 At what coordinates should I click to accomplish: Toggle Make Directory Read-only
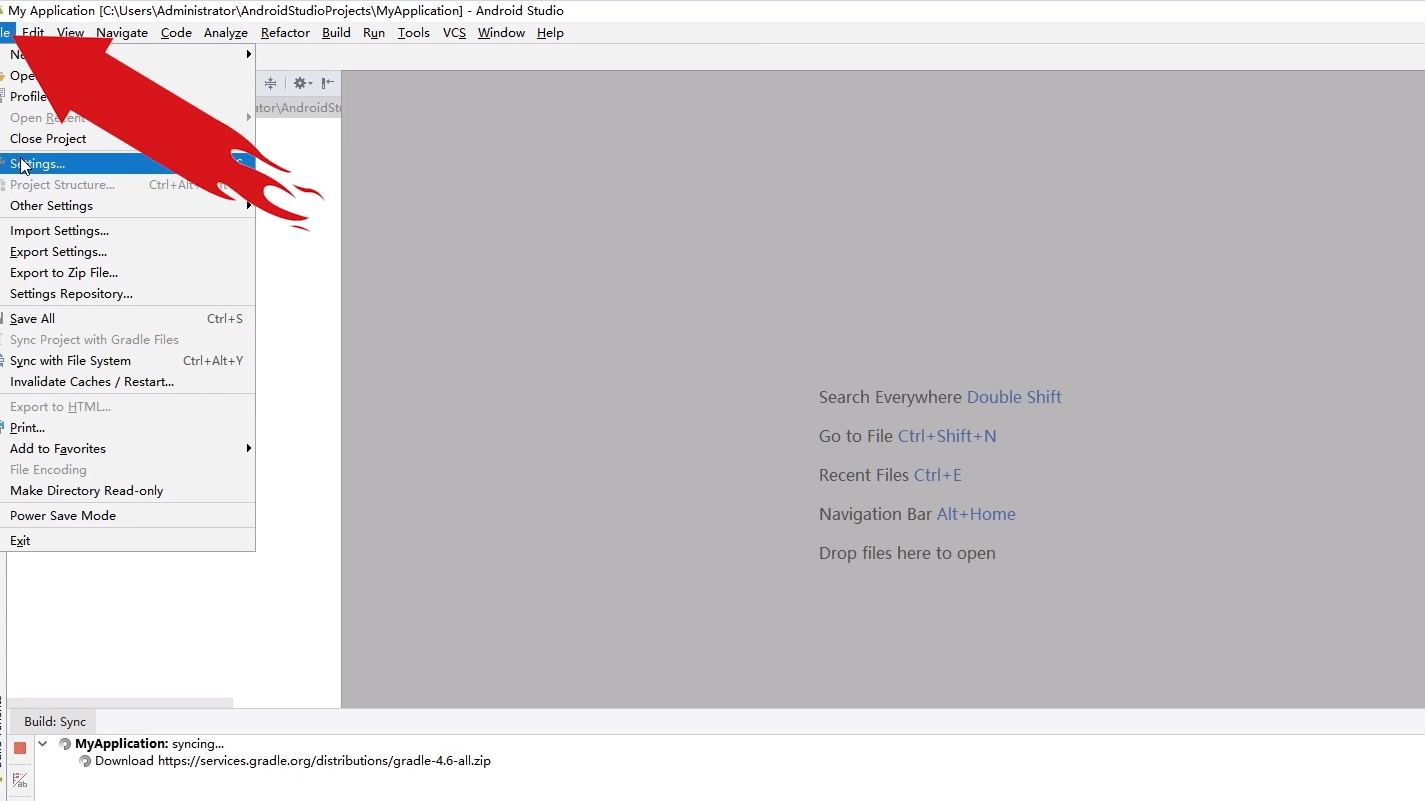pyautogui.click(x=128, y=491)
